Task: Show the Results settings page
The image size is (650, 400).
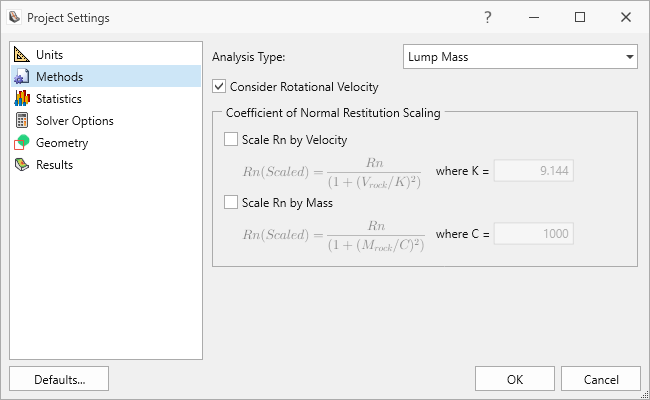Action: point(106,165)
